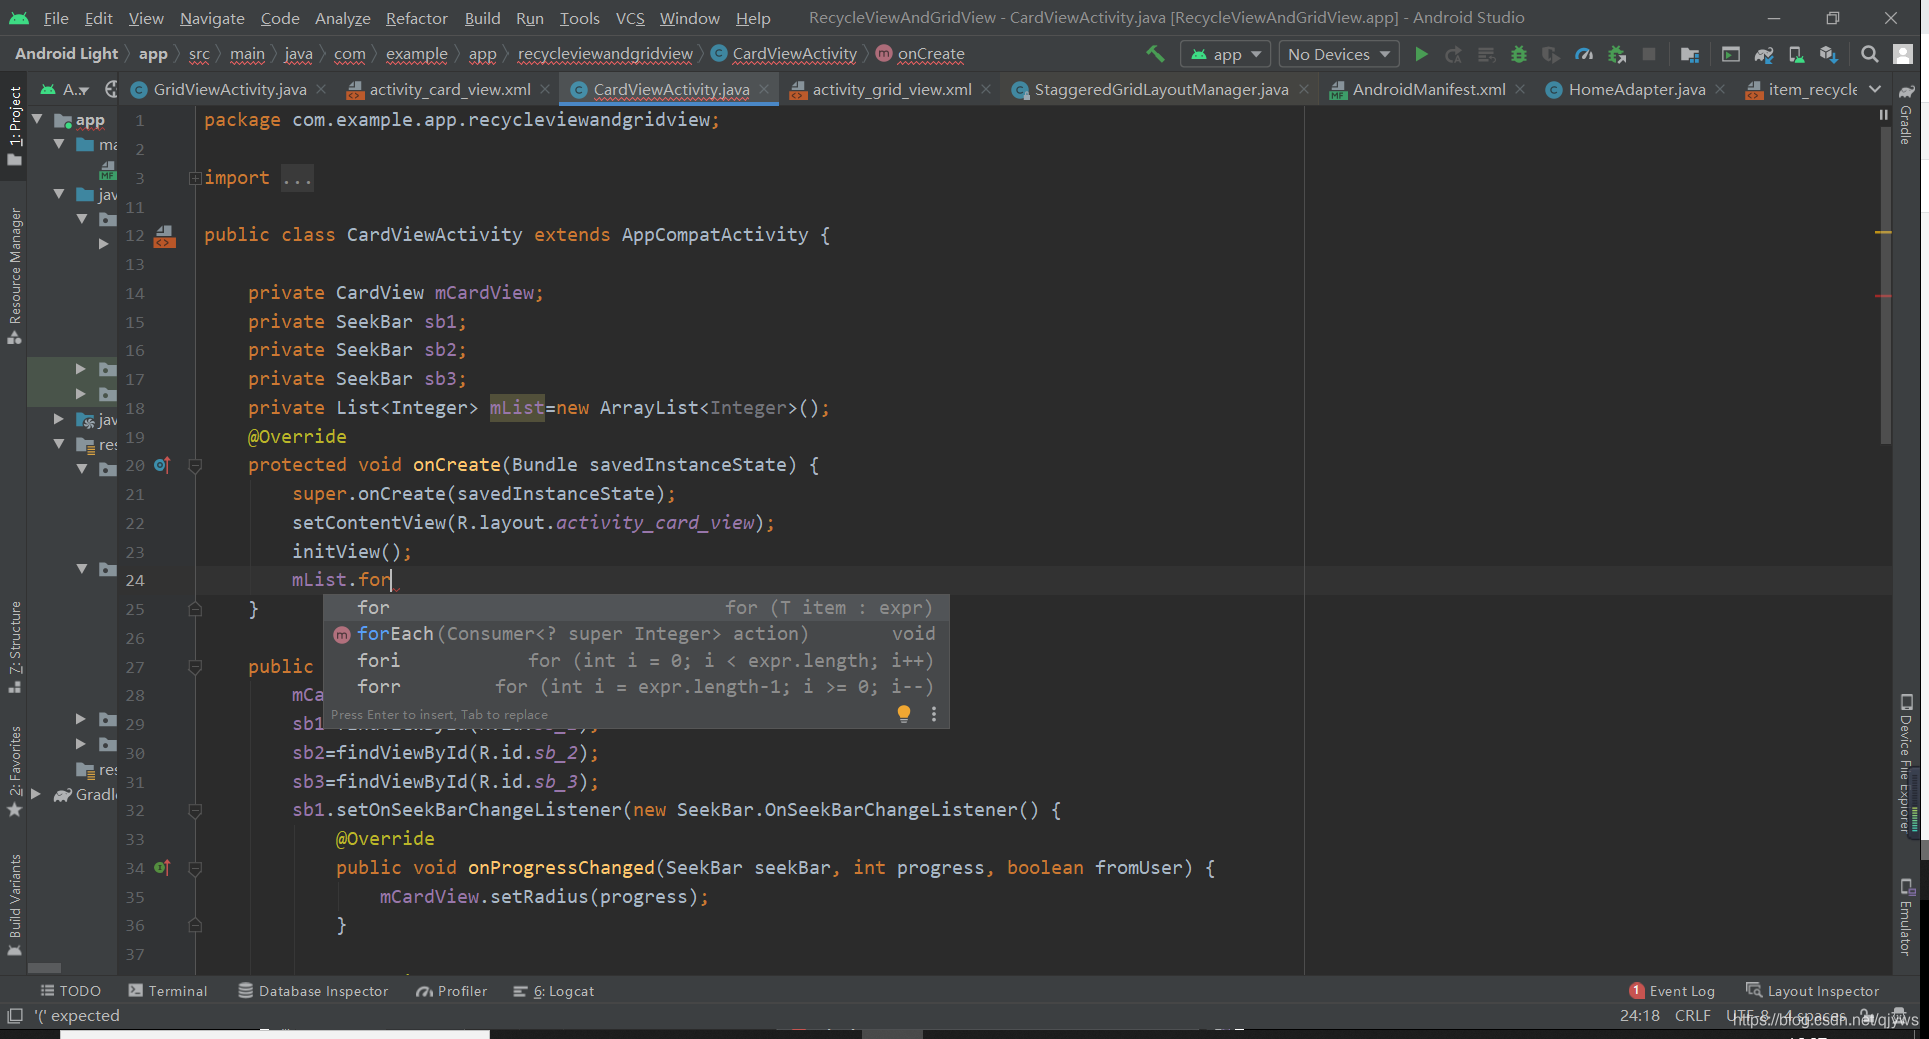Image resolution: width=1929 pixels, height=1039 pixels.
Task: Open the Refactor menu
Action: pos(416,18)
